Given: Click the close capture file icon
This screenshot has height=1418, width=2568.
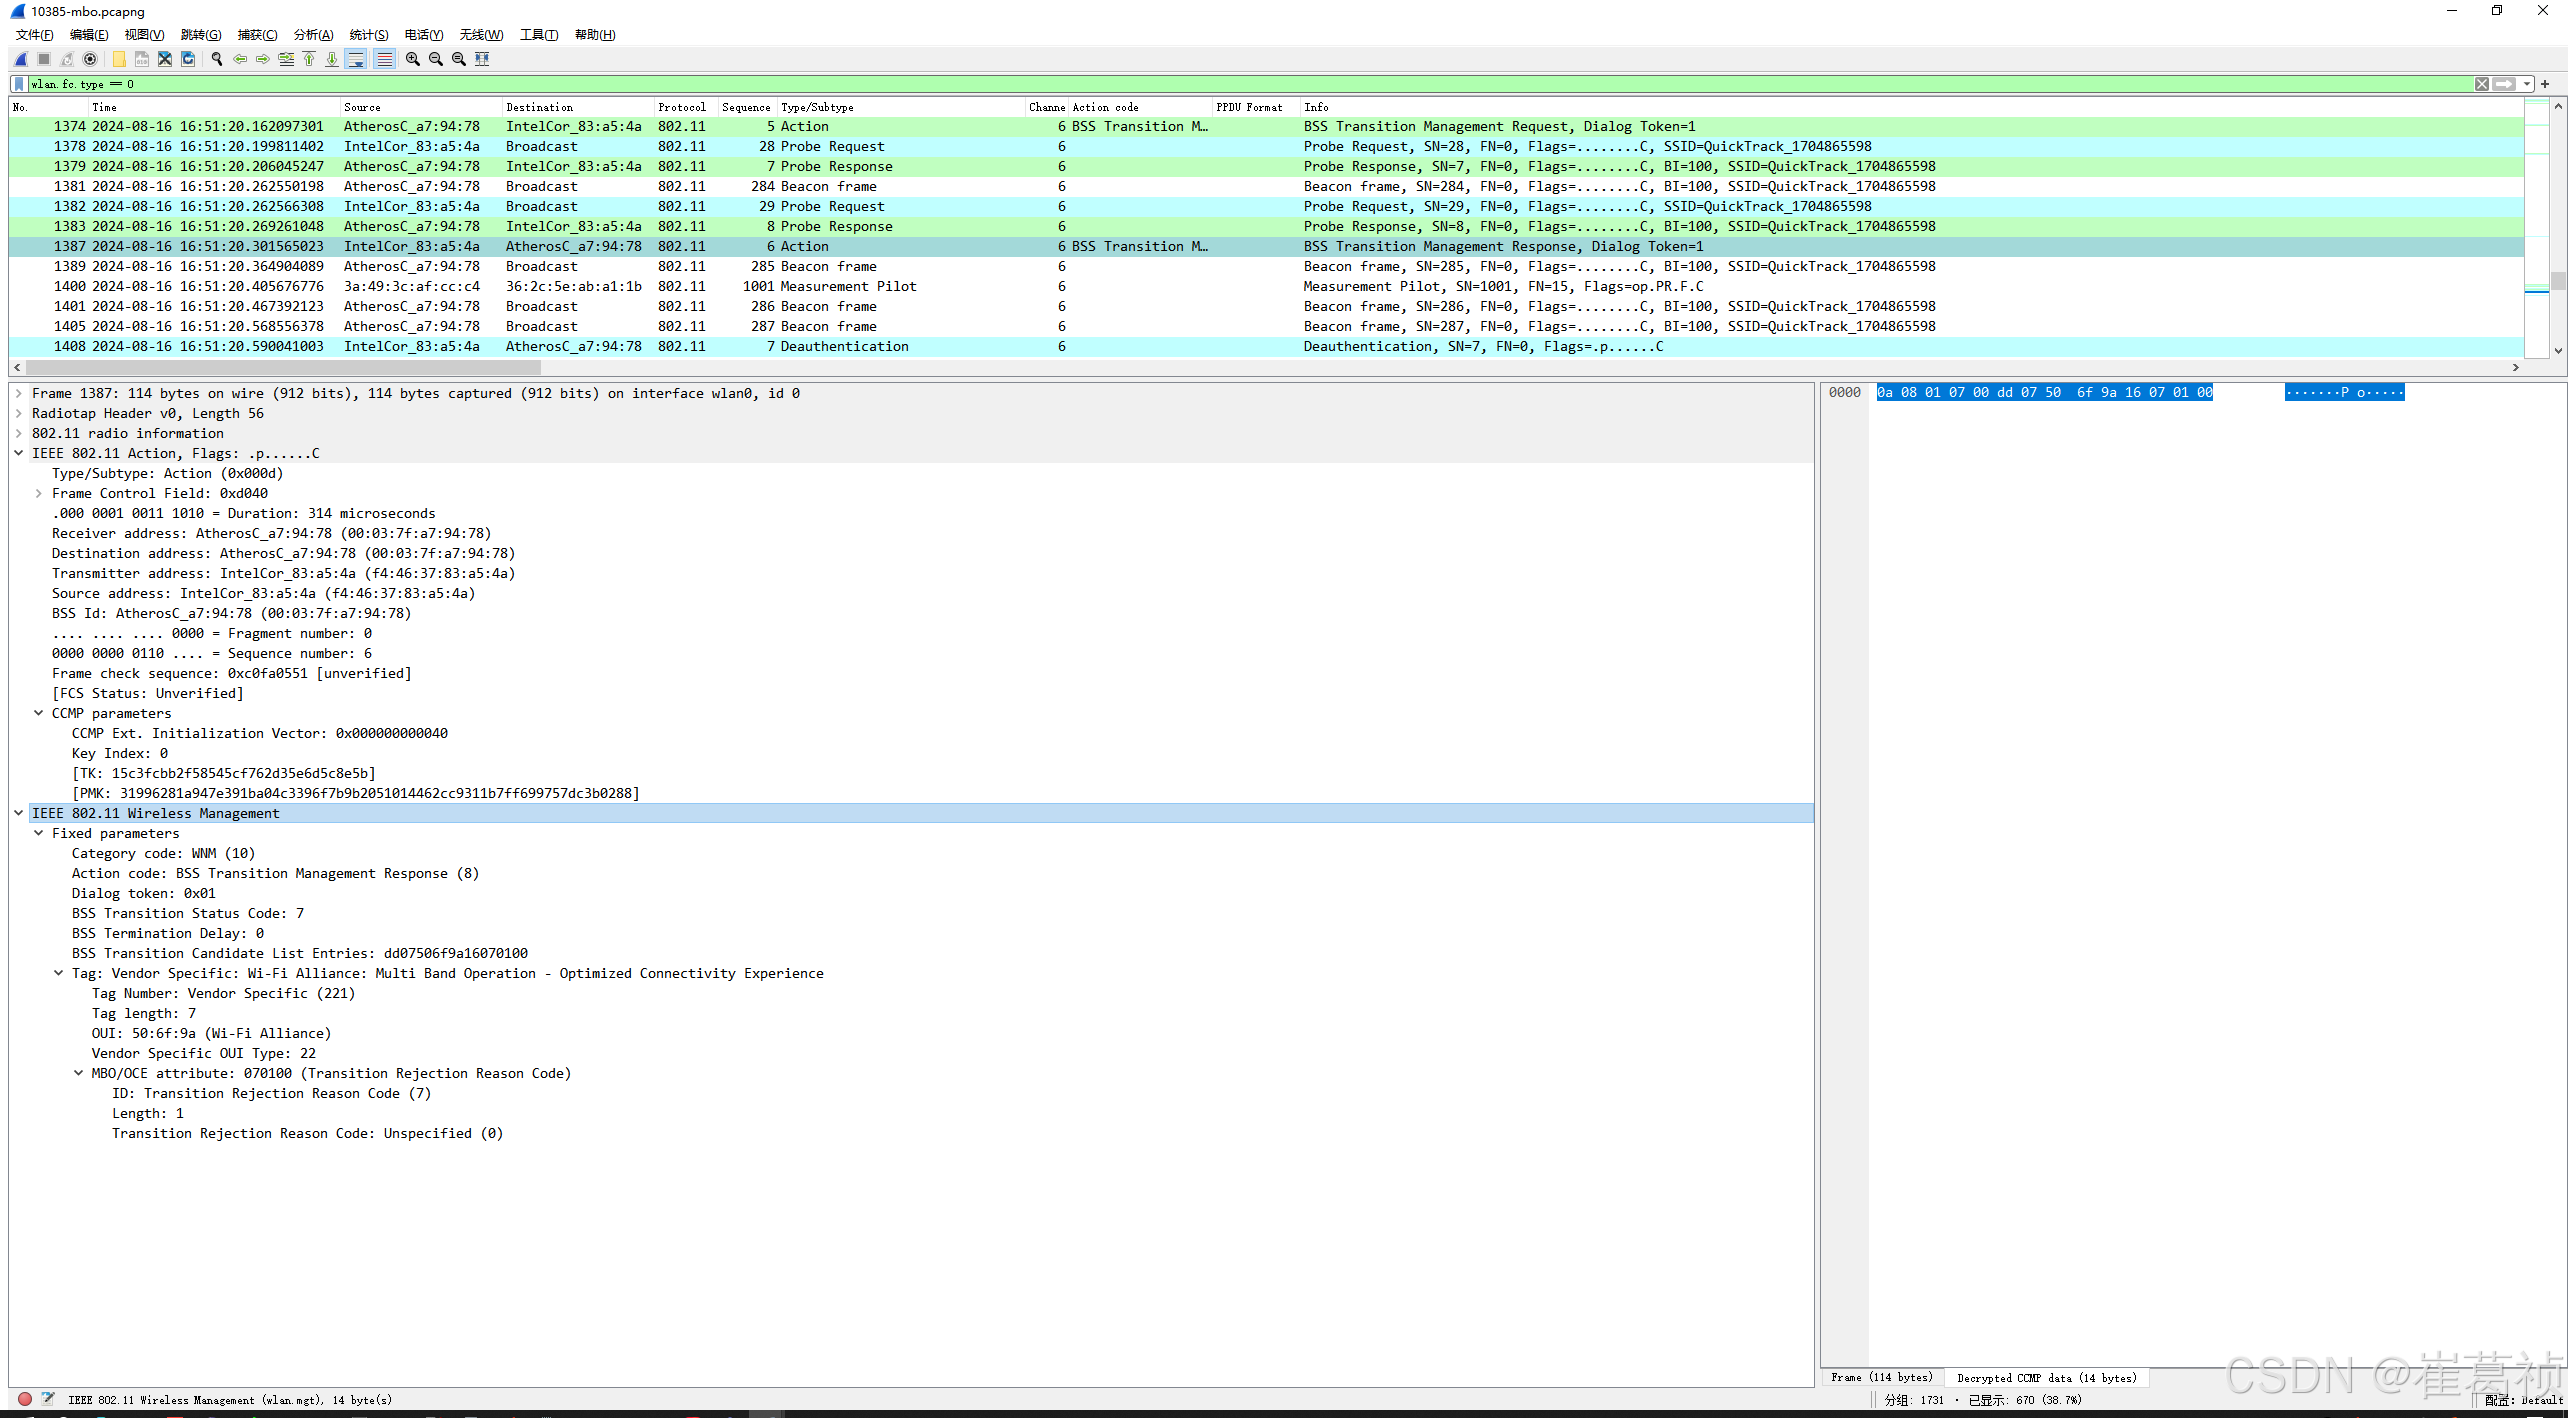Looking at the screenshot, I should pyautogui.click(x=165, y=59).
